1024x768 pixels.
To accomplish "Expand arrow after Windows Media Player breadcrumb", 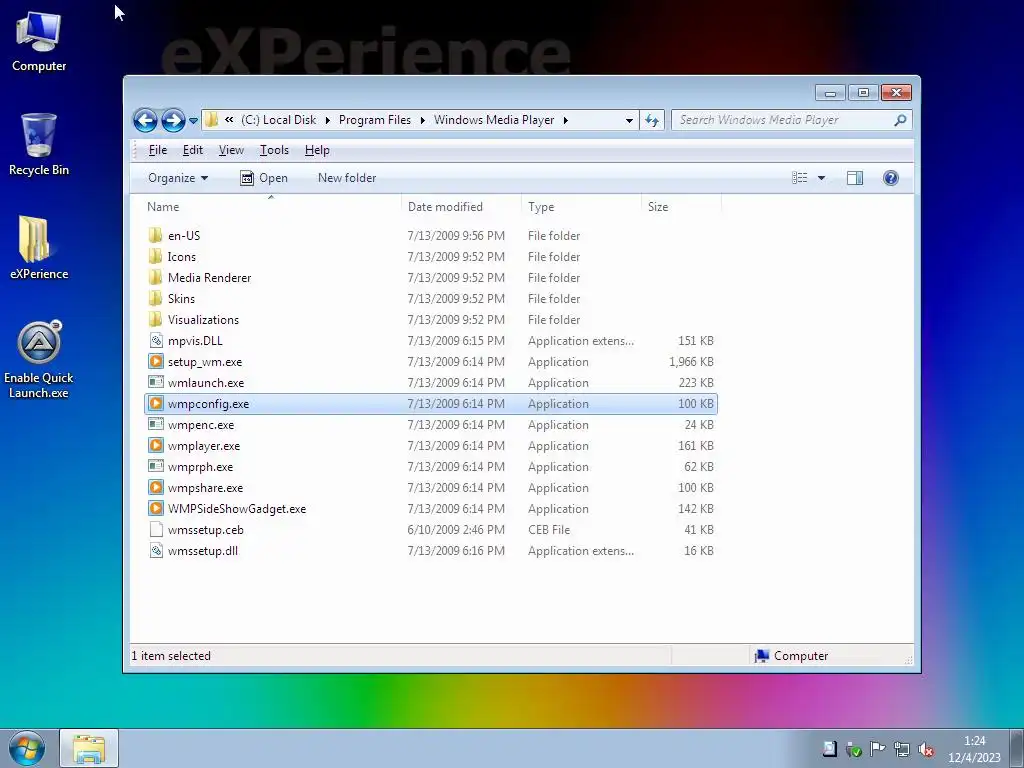I will tap(566, 120).
